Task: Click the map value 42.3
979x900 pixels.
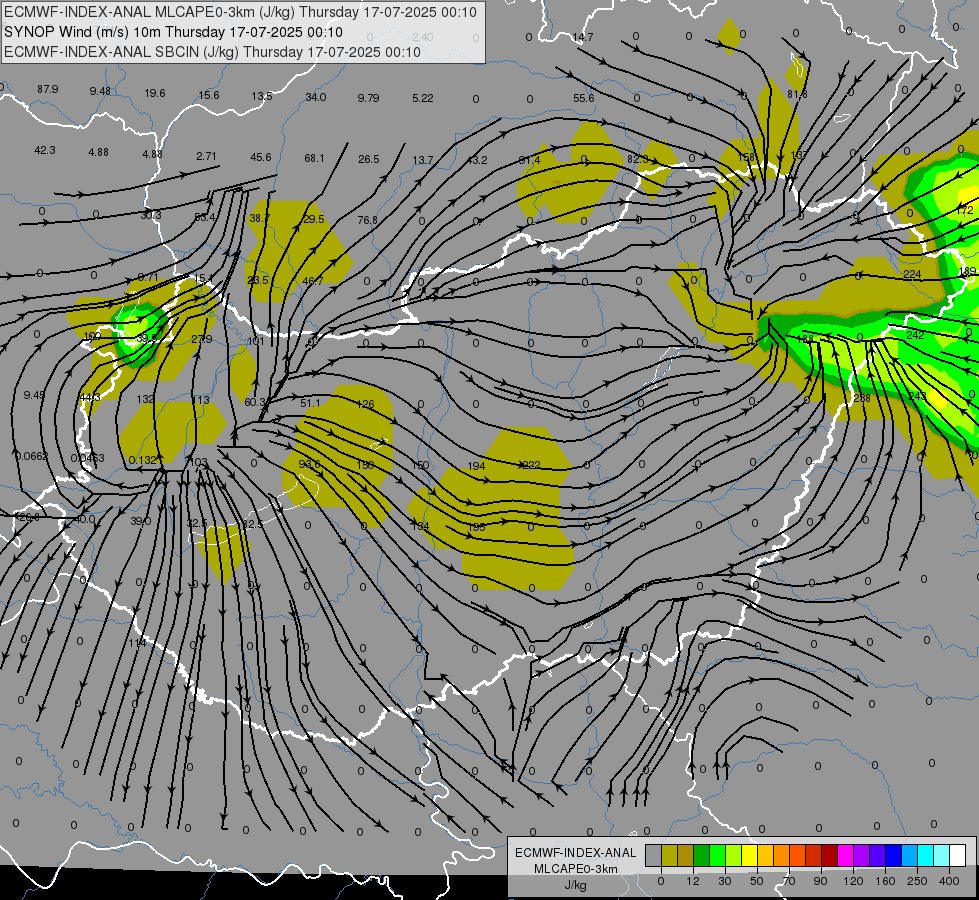Action: coord(45,150)
